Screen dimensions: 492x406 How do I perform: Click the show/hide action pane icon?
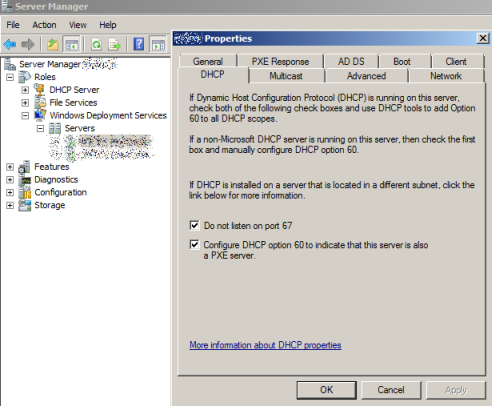[158, 44]
